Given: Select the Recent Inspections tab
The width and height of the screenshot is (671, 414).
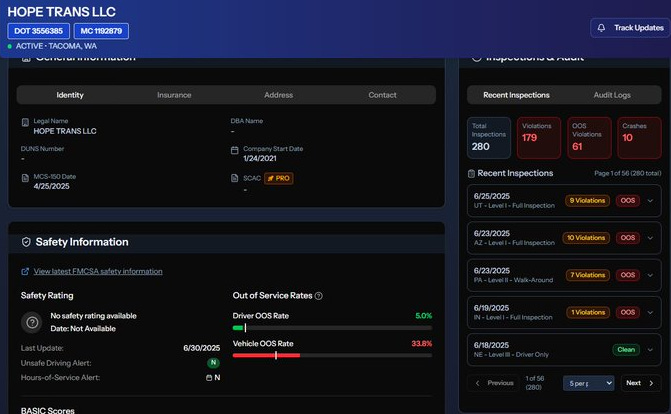Looking at the screenshot, I should [517, 95].
